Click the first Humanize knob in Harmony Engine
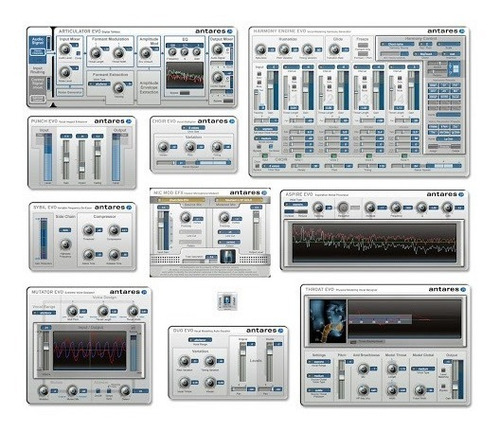This screenshot has height=435, width=500. point(261,49)
